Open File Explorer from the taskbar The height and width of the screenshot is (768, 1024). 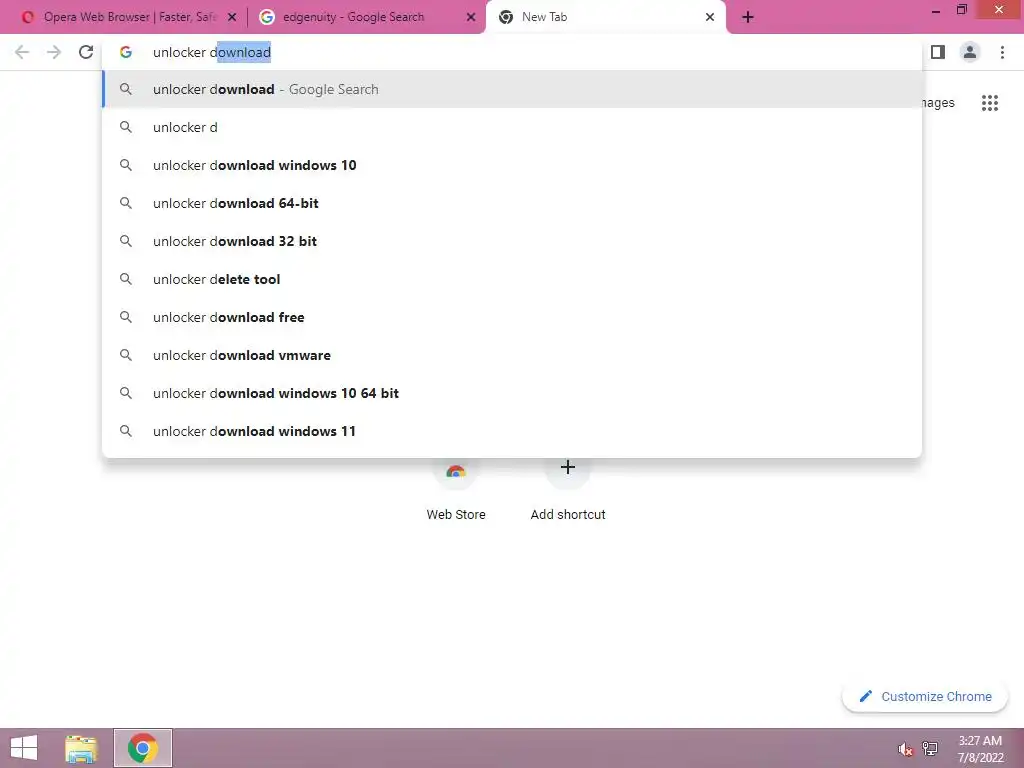pos(81,748)
